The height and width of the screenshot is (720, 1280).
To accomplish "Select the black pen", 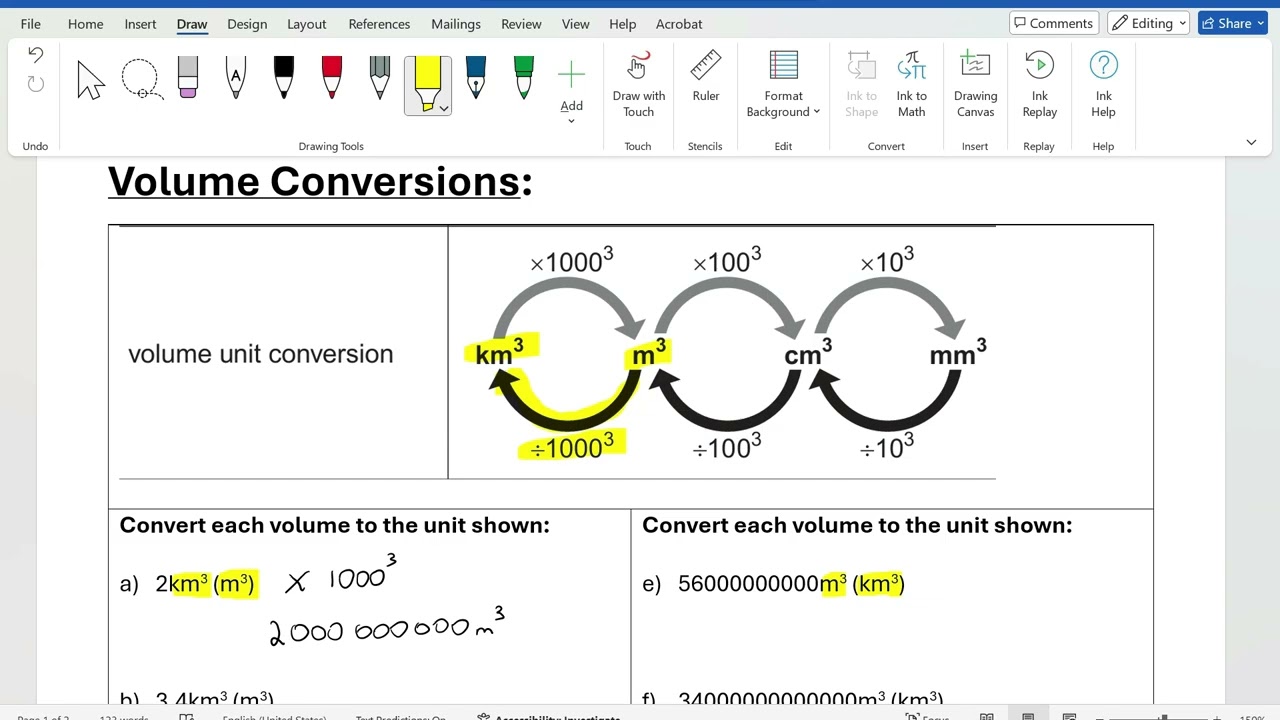I will coord(284,78).
